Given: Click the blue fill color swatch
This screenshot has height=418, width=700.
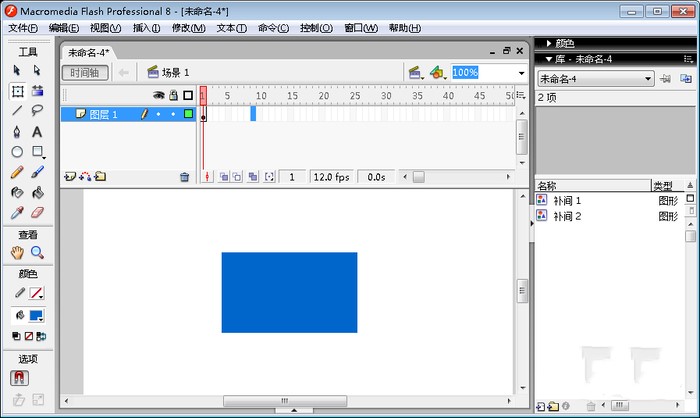Looking at the screenshot, I should pyautogui.click(x=37, y=315).
